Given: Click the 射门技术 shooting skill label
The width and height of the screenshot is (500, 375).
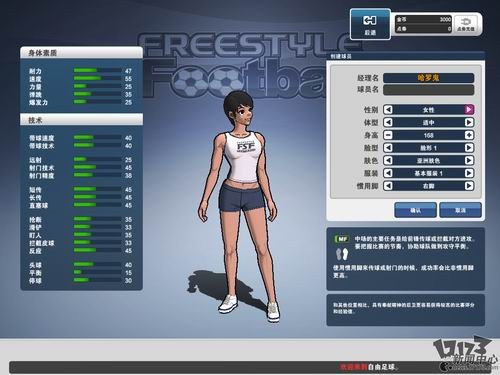Looking at the screenshot, I should [x=41, y=168].
